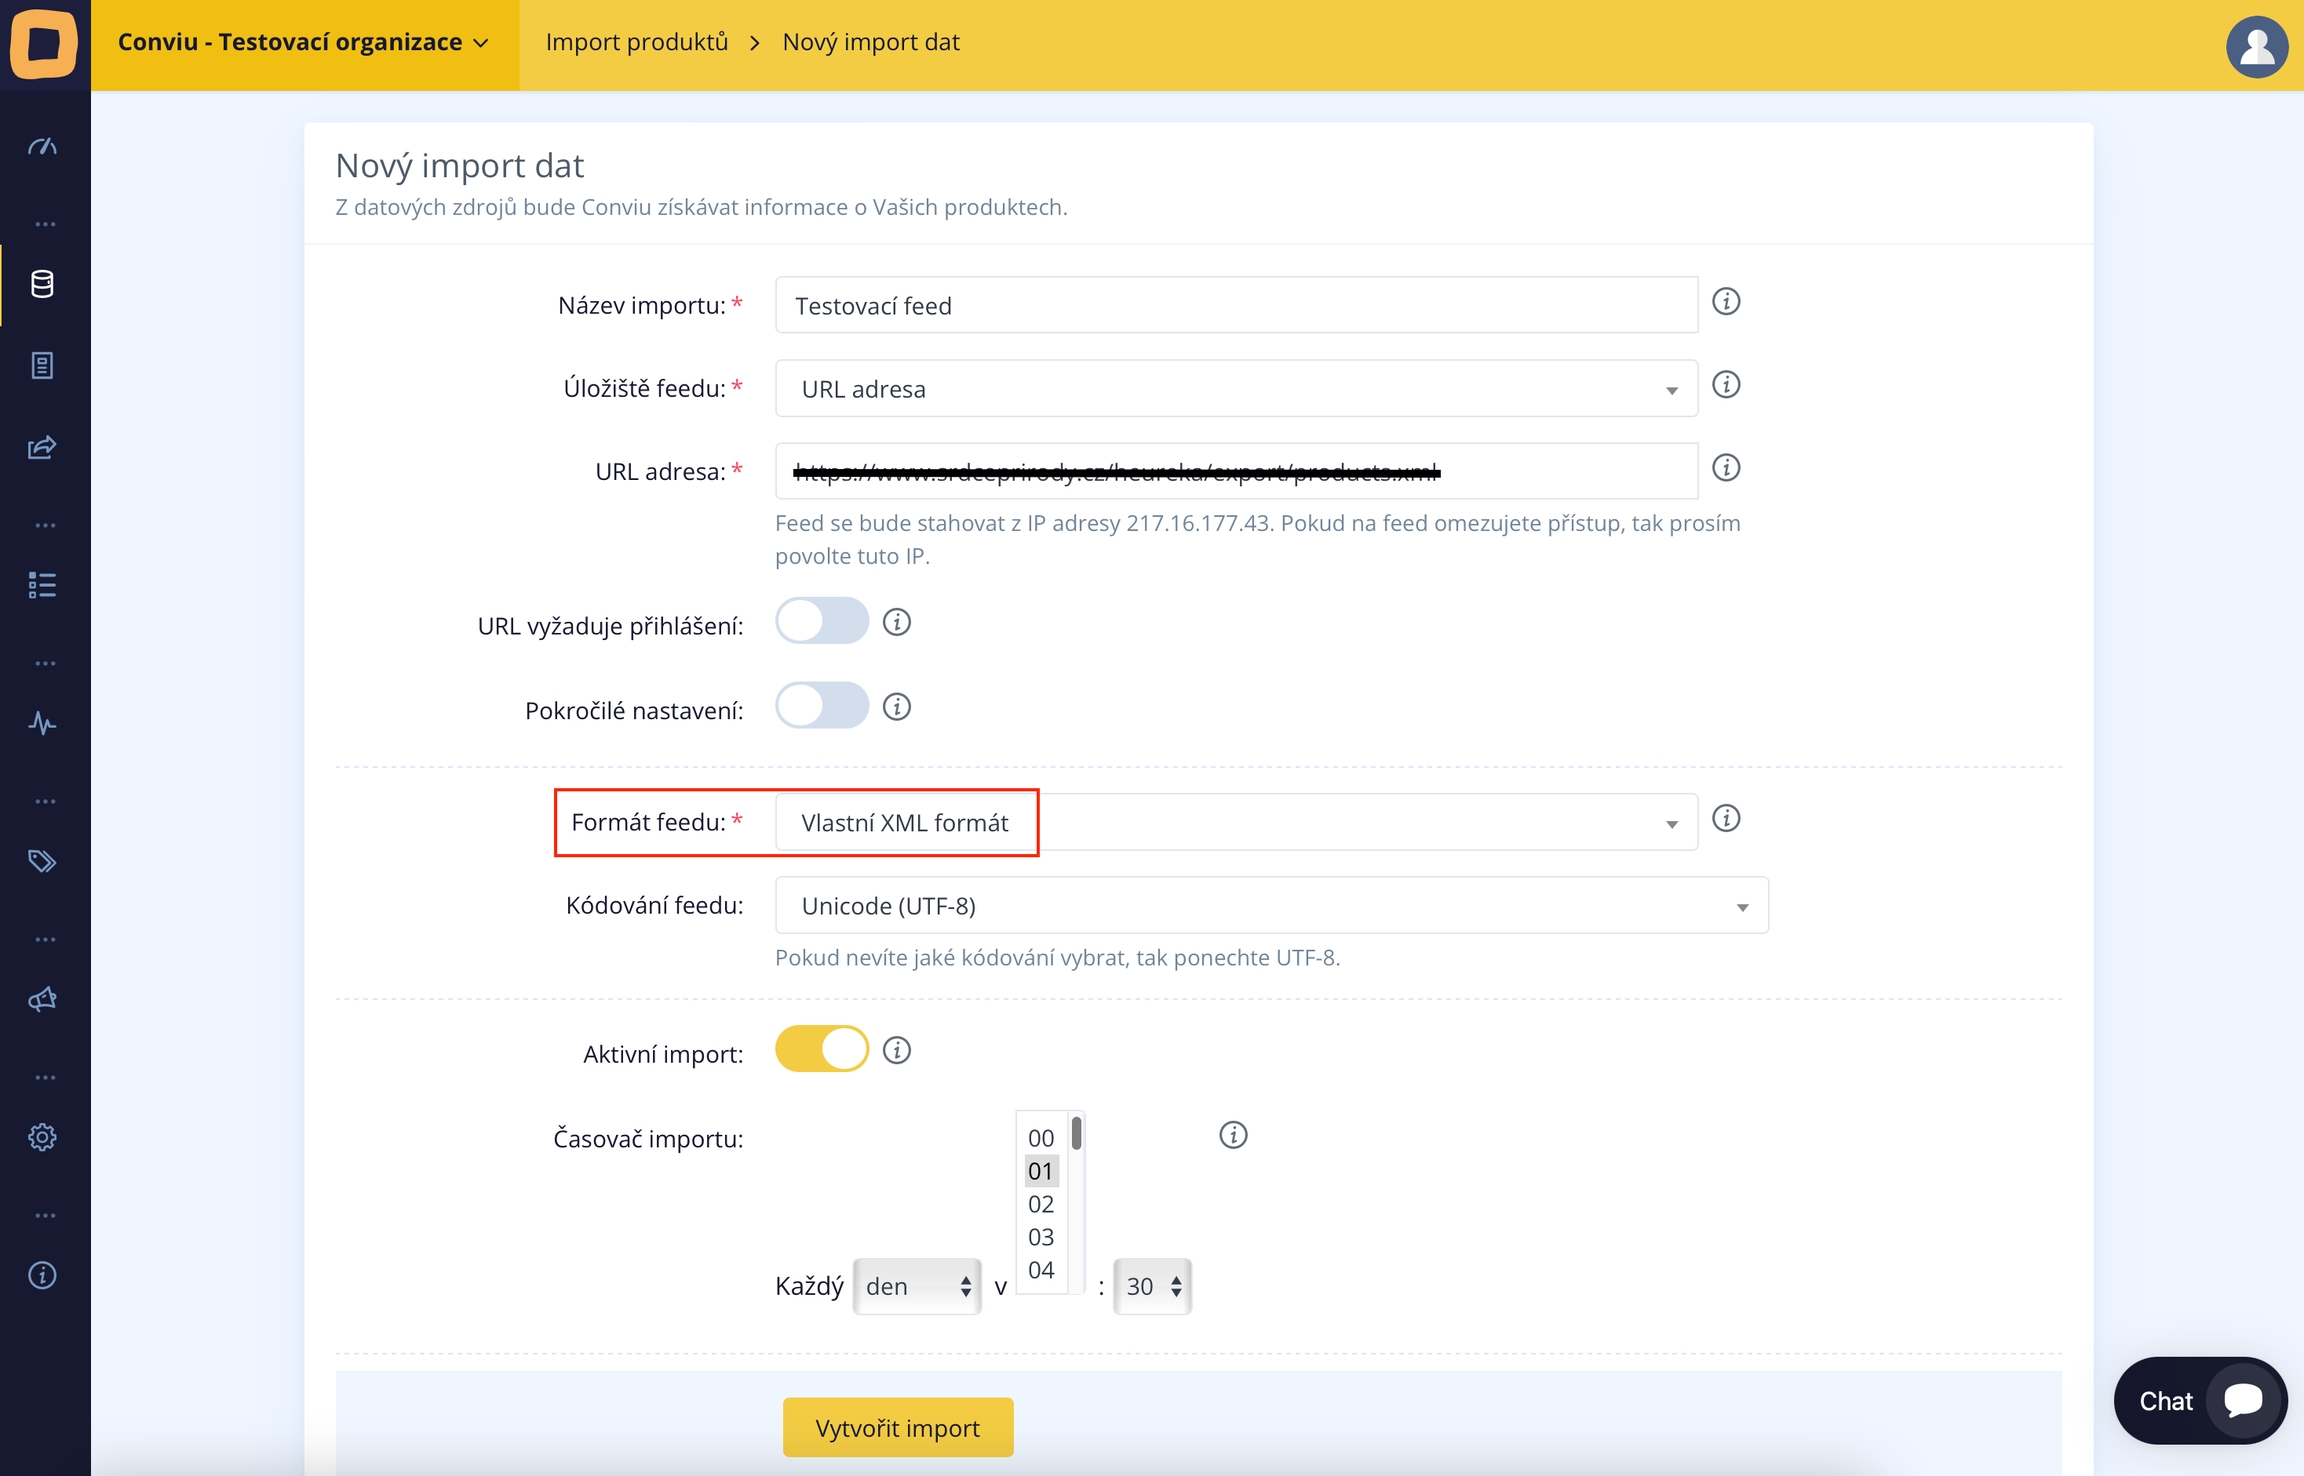Open the Úložiště feedu dropdown
The height and width of the screenshot is (1476, 2304).
(x=1235, y=389)
